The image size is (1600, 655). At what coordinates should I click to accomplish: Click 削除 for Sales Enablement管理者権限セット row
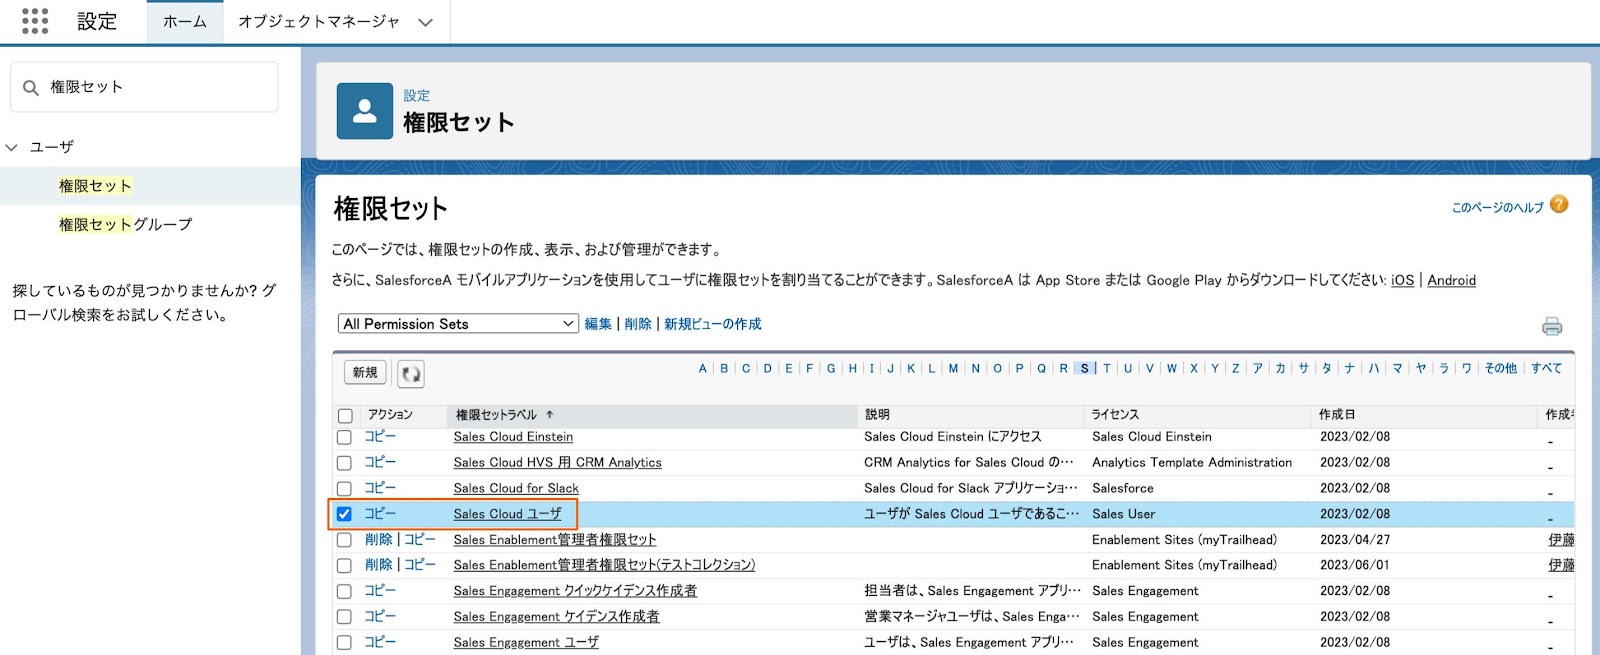[x=378, y=539]
